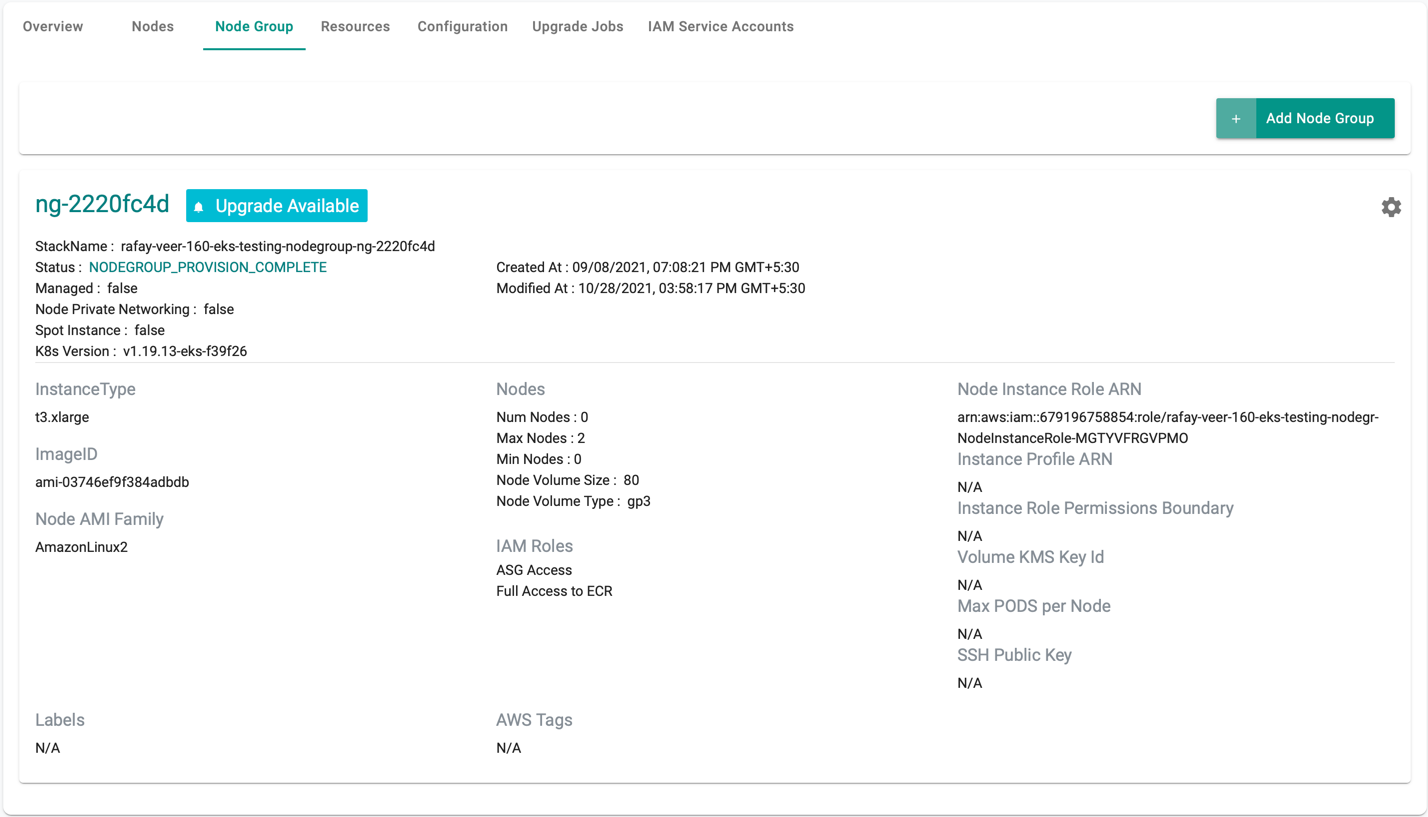The image size is (1428, 817).
Task: Click the Instance Profile ARN heading
Action: 1035,459
